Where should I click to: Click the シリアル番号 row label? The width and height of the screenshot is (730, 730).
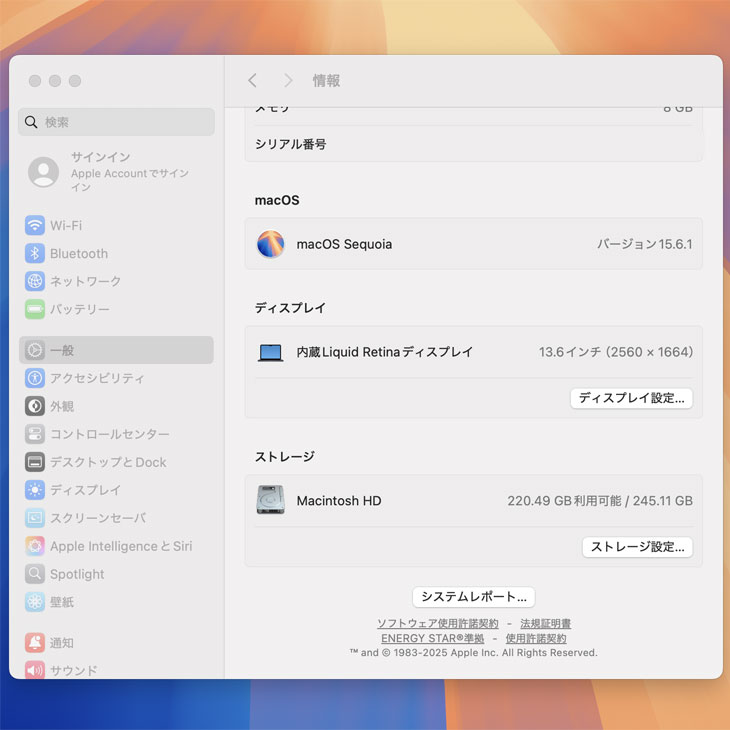point(291,144)
